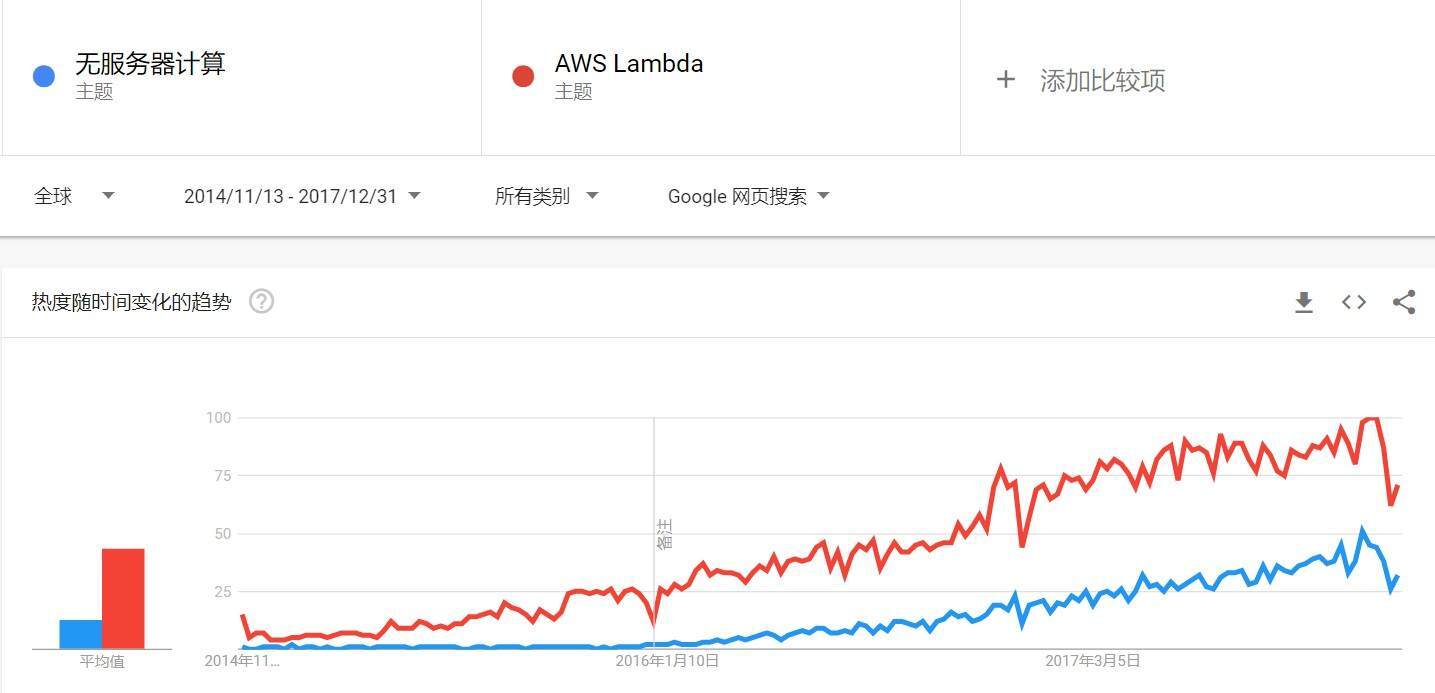This screenshot has height=693, width=1435.
Task: Click the red average bar
Action: (123, 598)
